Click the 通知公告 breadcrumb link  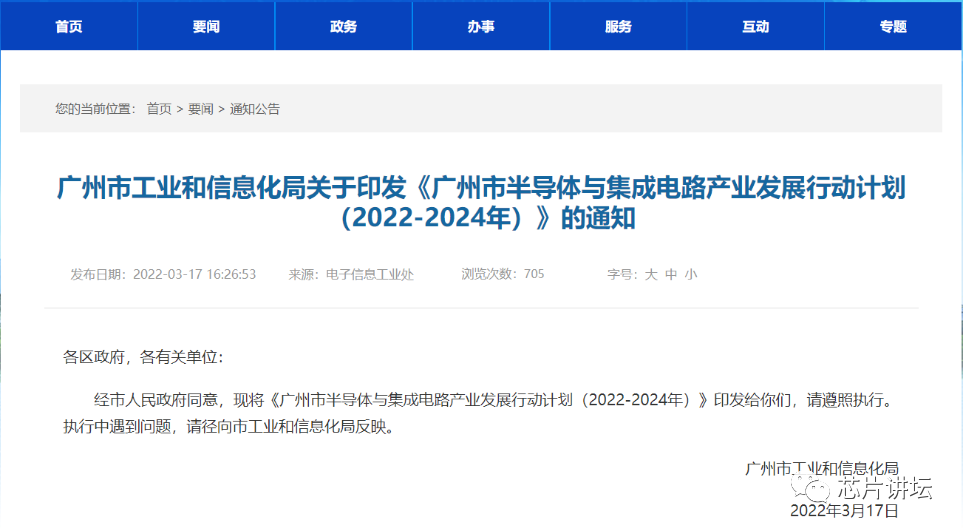pyautogui.click(x=255, y=109)
